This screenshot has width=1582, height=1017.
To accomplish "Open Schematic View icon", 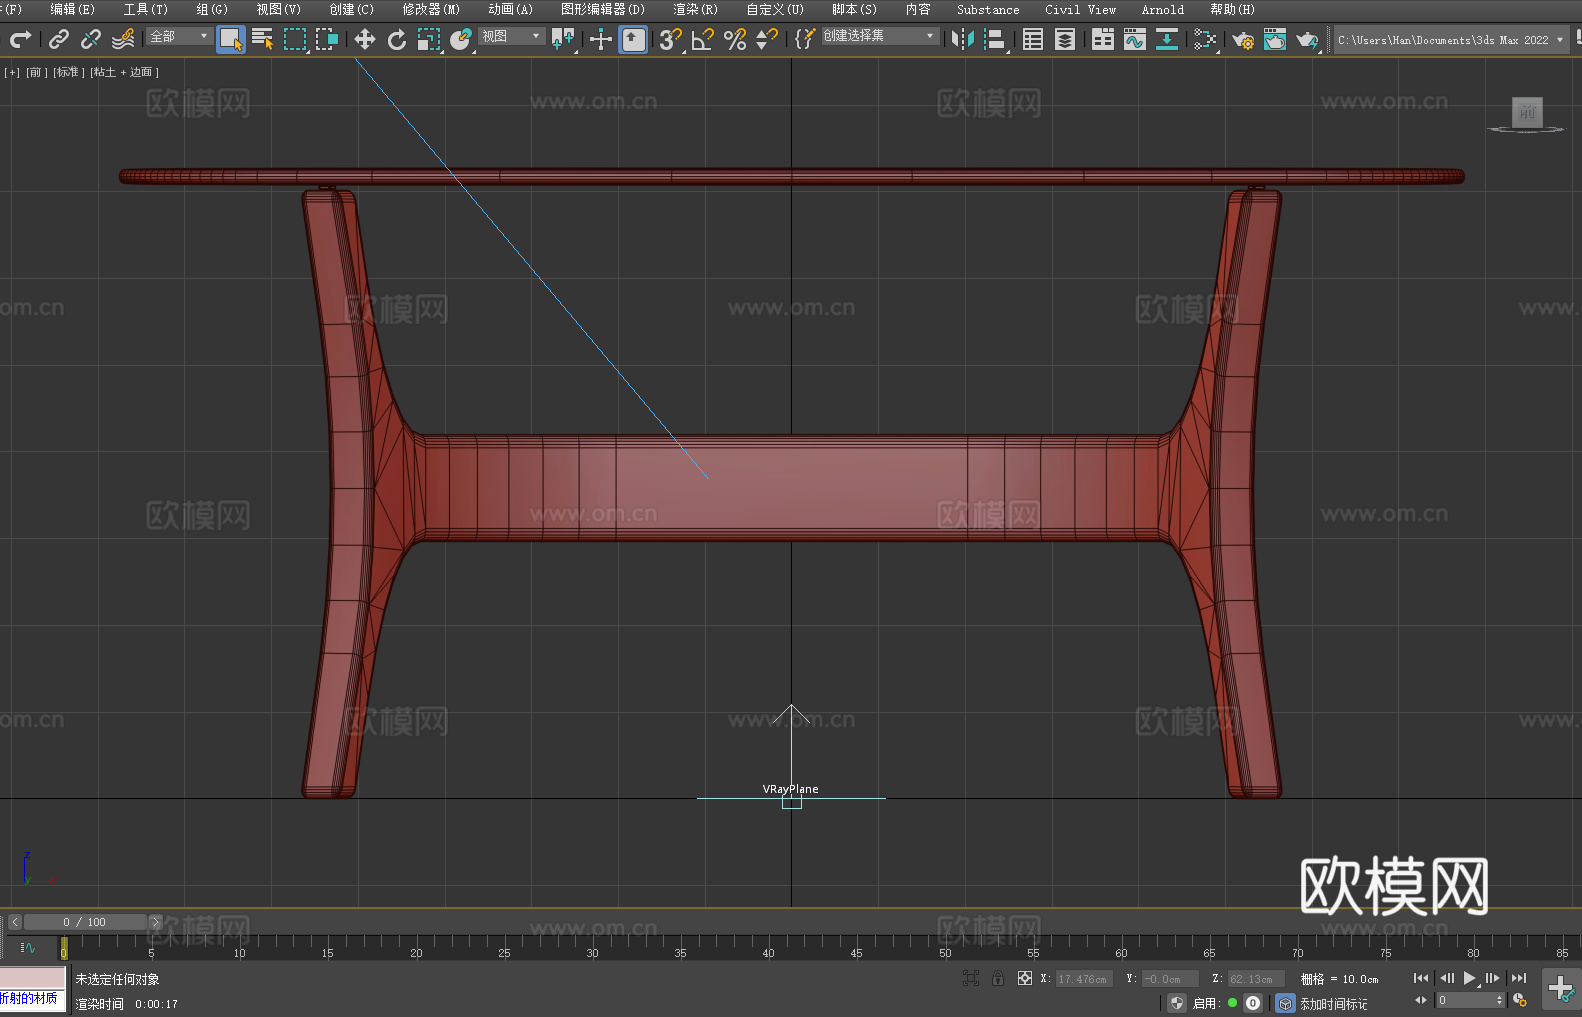I will [1205, 39].
